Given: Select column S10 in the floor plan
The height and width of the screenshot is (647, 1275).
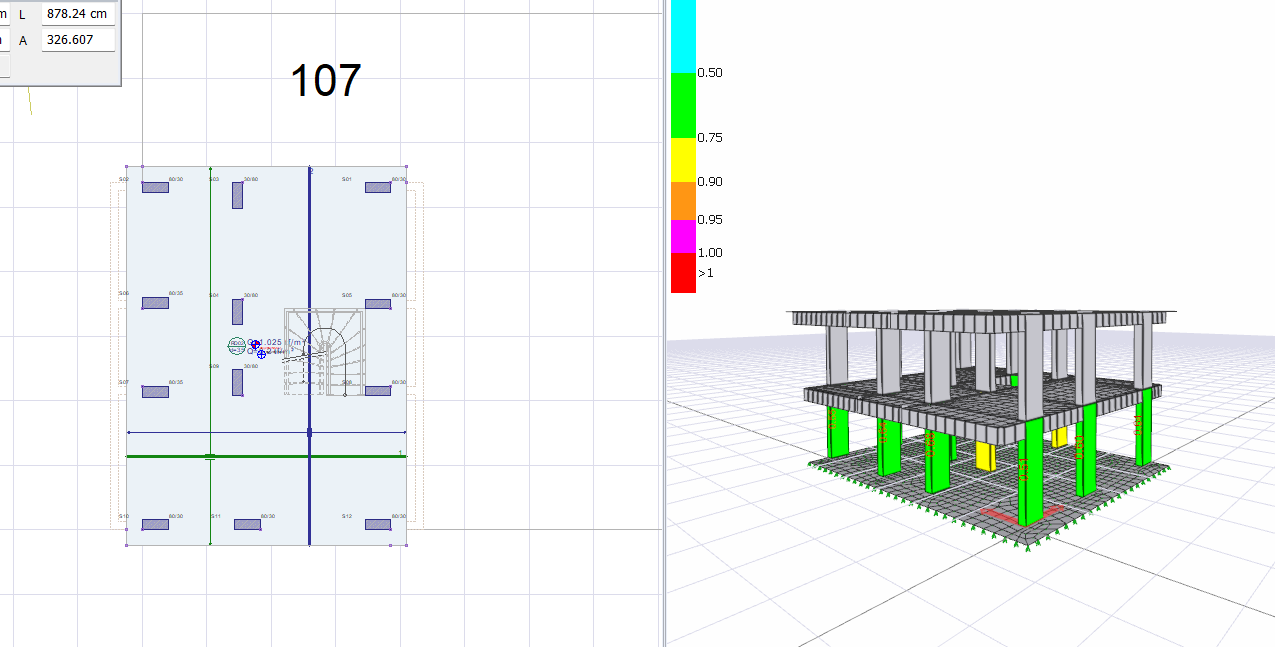Looking at the screenshot, I should (155, 524).
